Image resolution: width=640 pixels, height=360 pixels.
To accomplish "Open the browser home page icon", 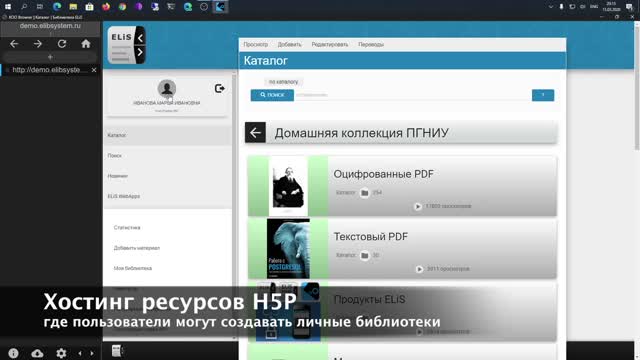I will (x=86, y=44).
